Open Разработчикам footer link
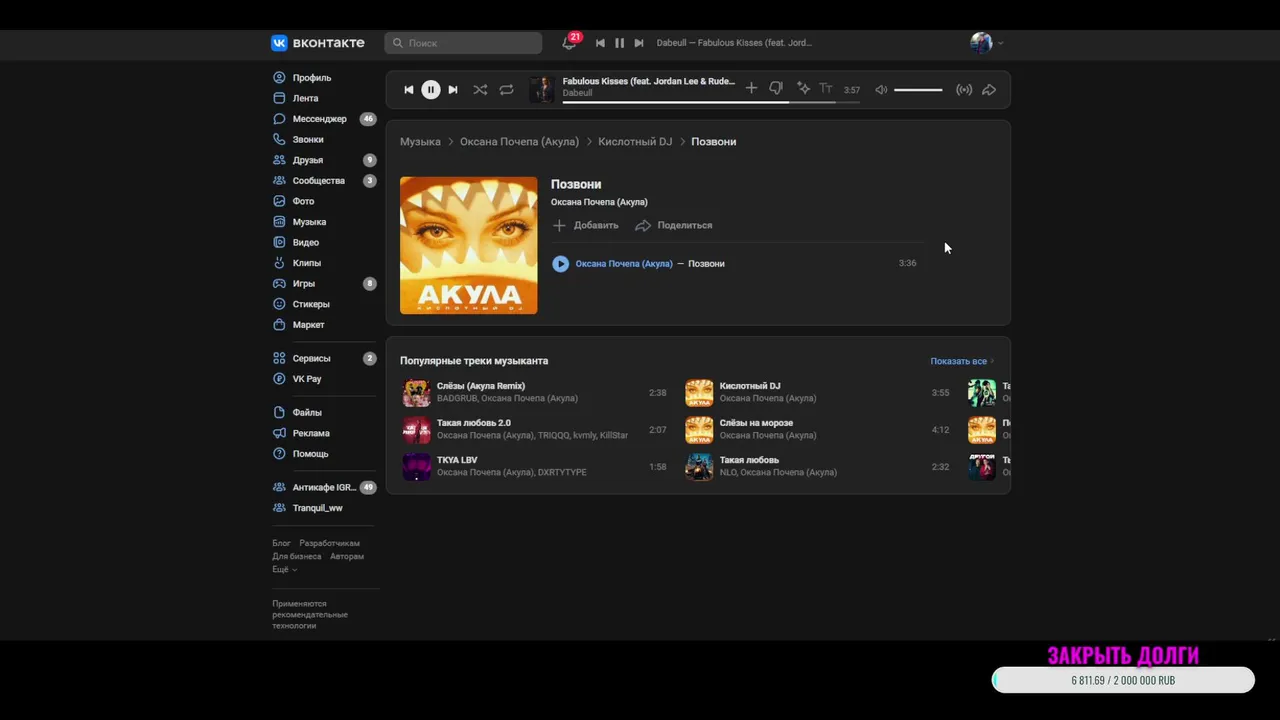The image size is (1280, 720). click(x=329, y=543)
